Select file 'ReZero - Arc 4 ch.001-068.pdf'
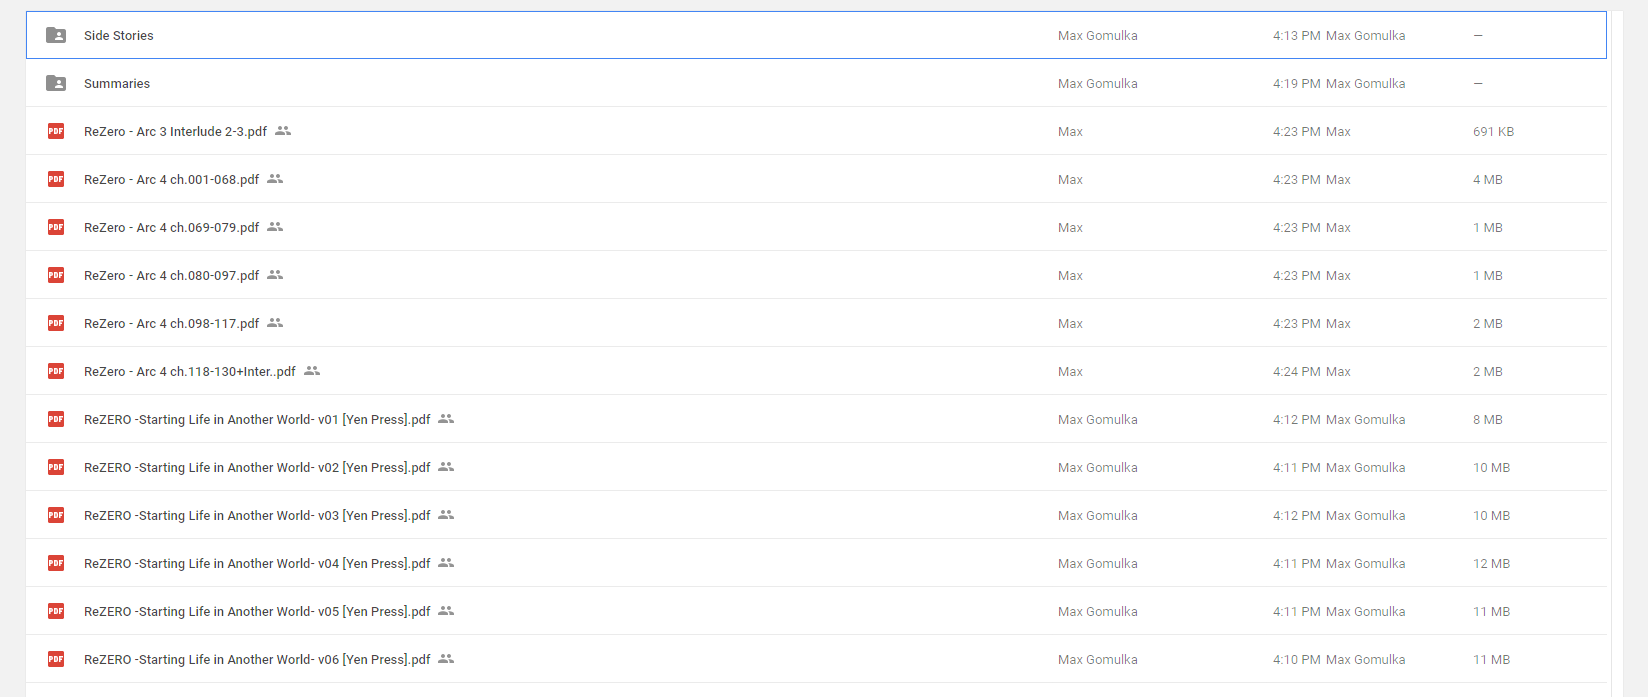 [x=172, y=179]
